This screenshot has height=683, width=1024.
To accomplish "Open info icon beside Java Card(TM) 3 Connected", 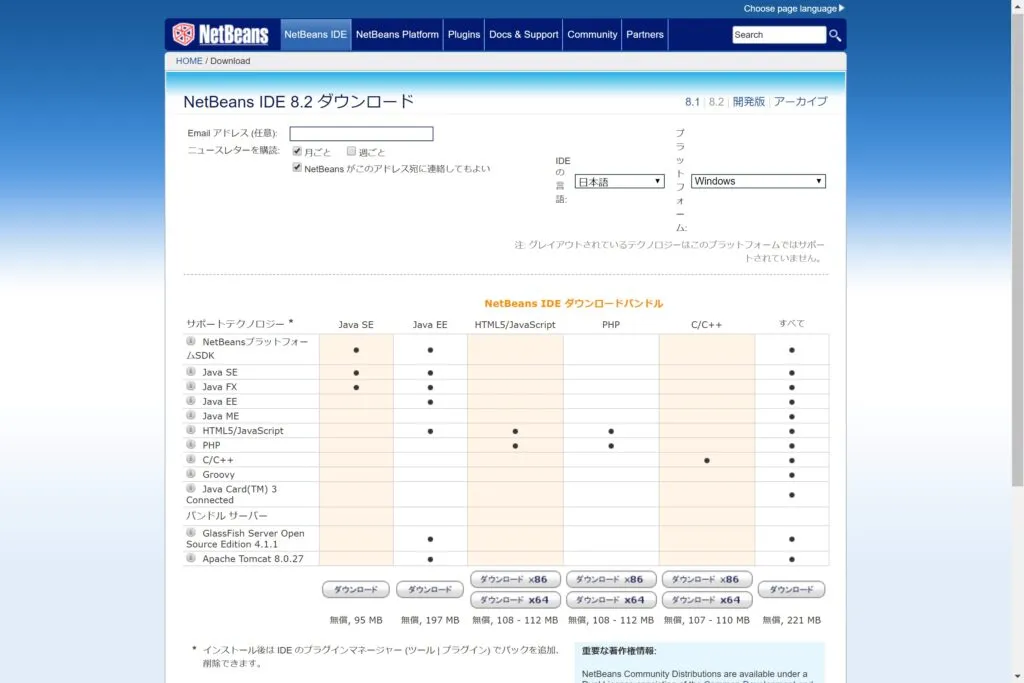I will tap(191, 488).
